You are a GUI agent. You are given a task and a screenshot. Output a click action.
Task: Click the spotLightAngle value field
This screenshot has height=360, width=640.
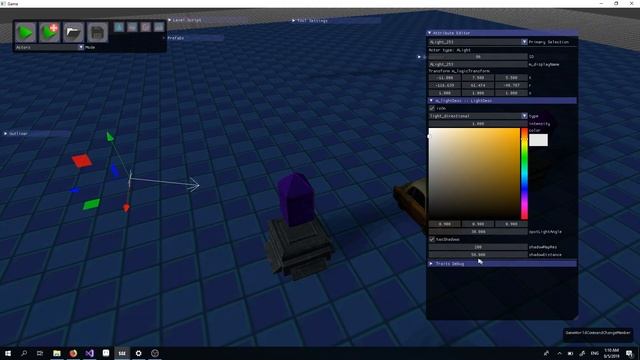click(x=478, y=232)
